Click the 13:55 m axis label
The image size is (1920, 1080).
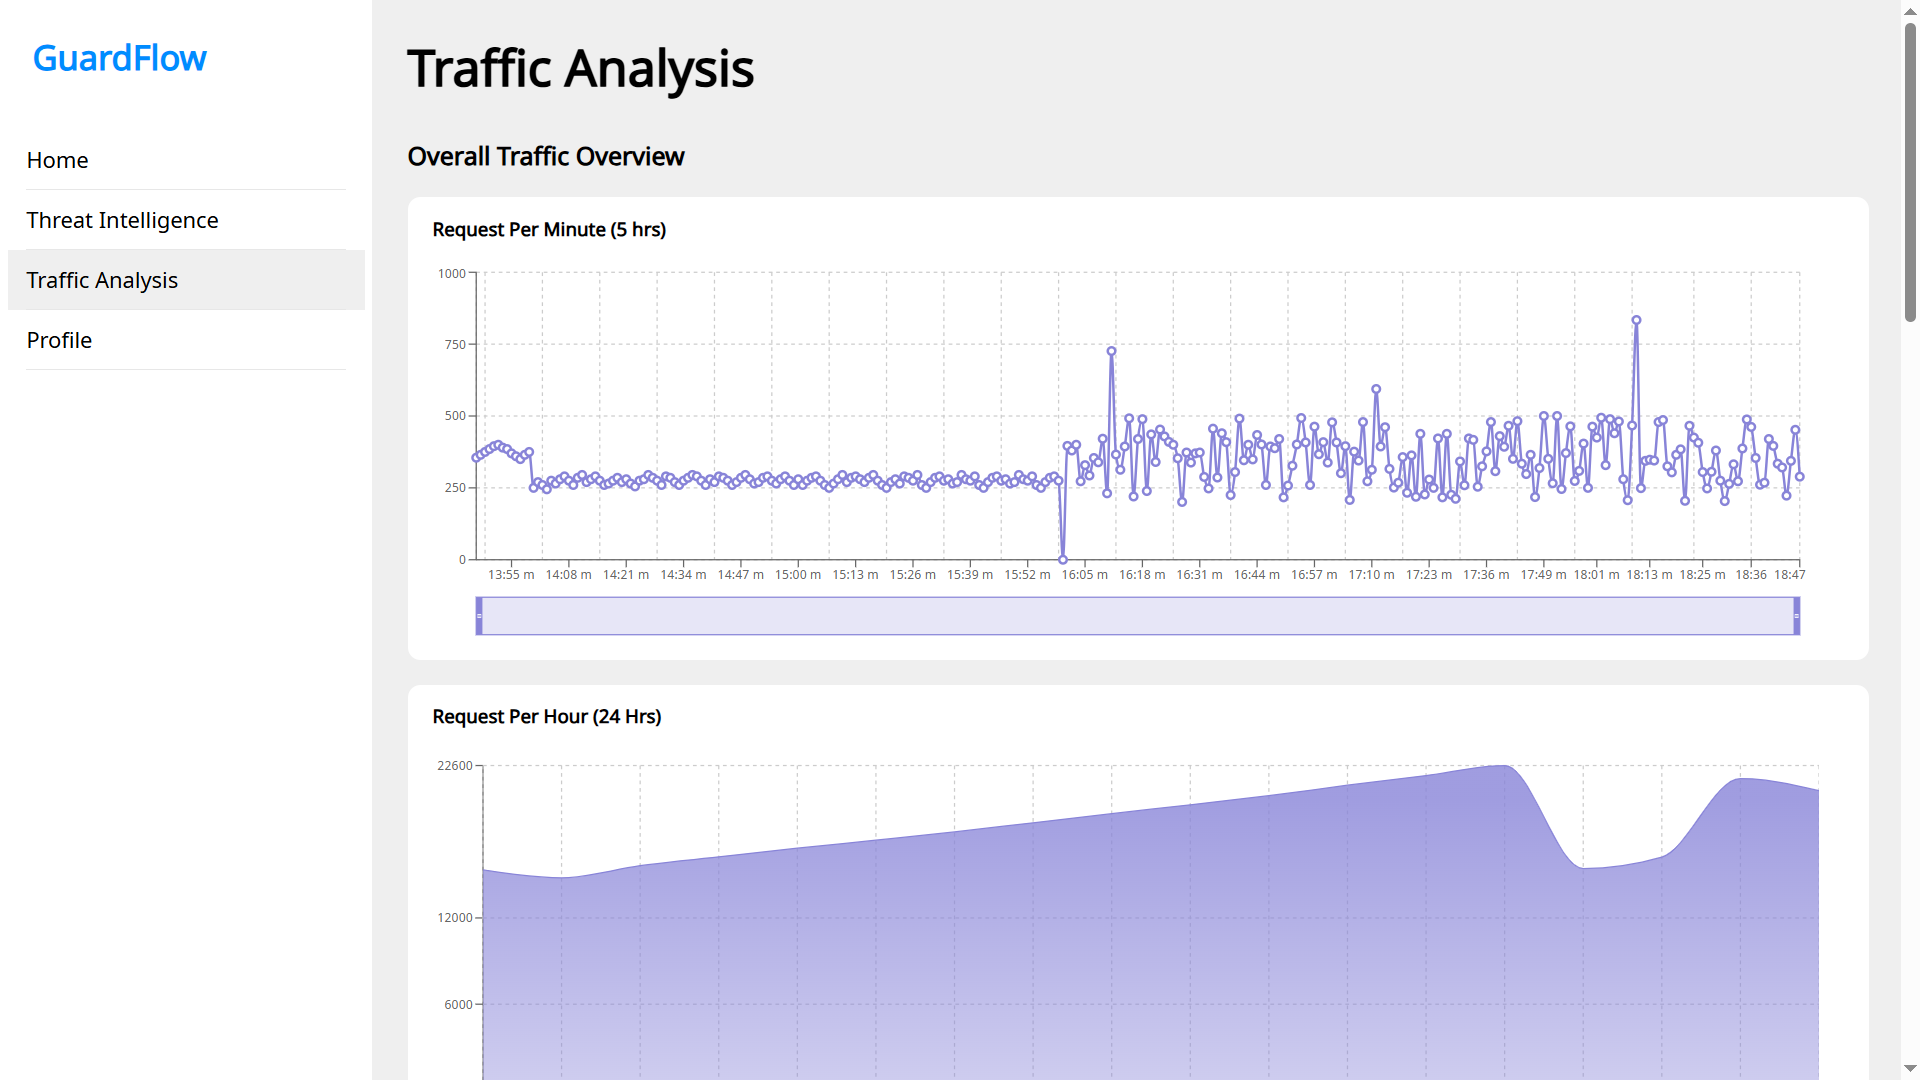(x=510, y=575)
